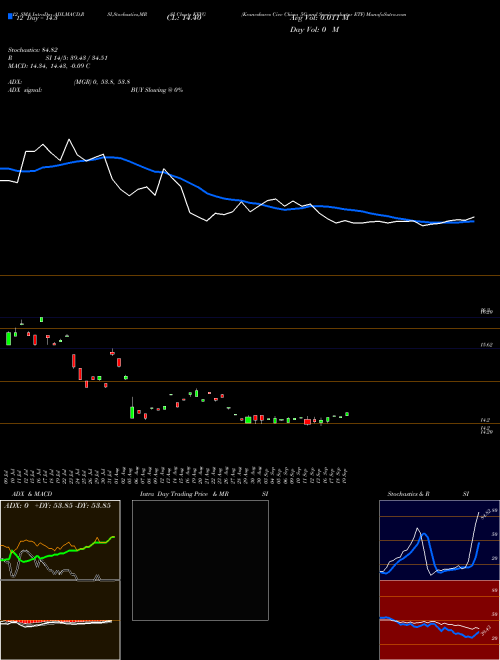Click the 'CL: 14.40' closing price text

[x=184, y=18]
